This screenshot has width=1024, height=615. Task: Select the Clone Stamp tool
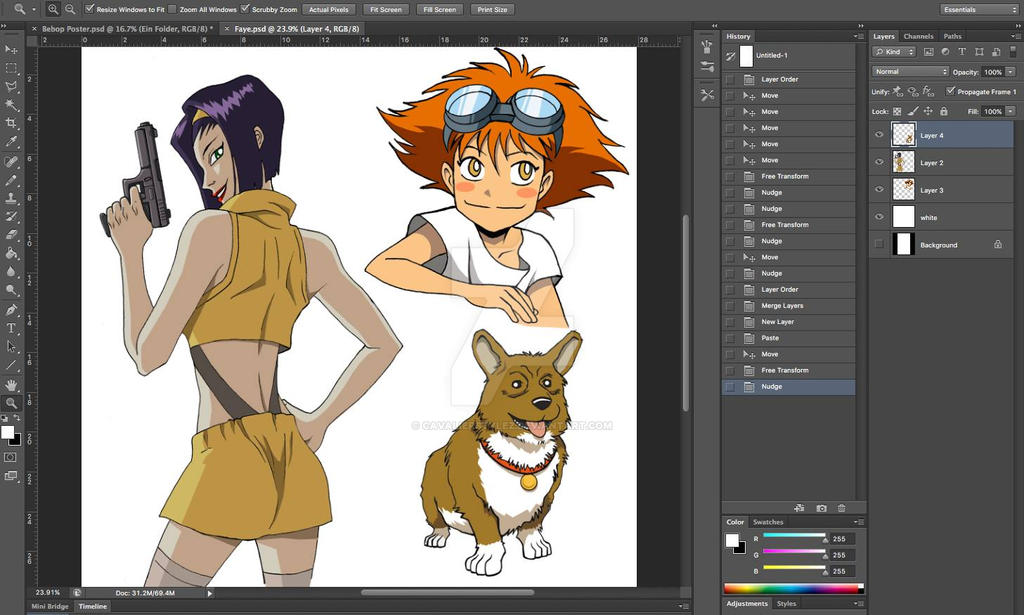tap(11, 198)
